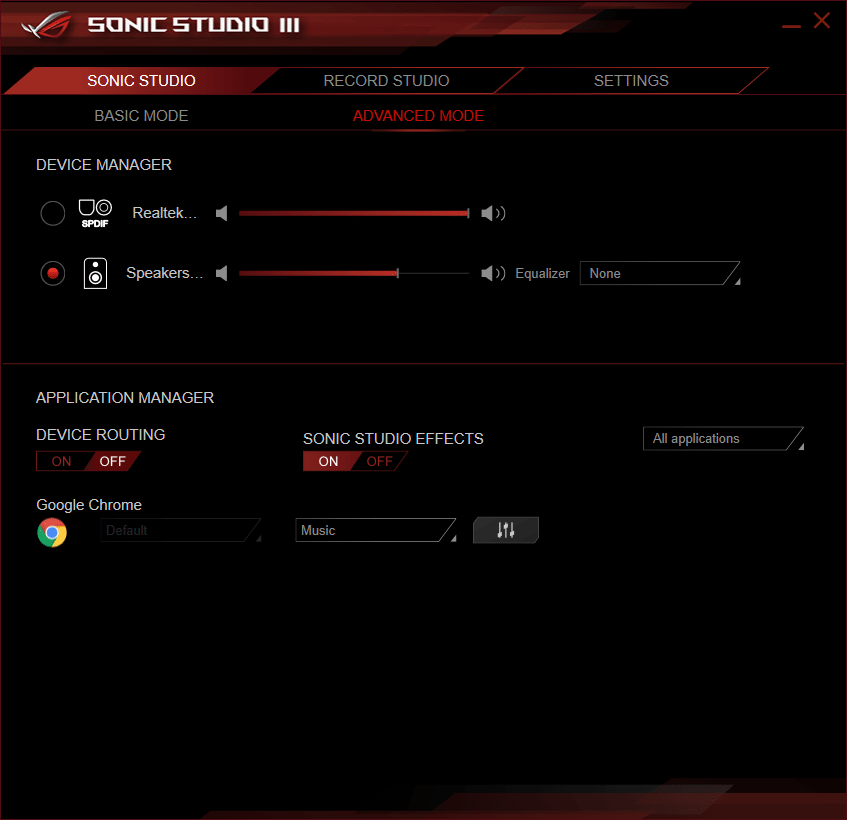Adjust the Realtek volume slider
The height and width of the screenshot is (820, 847).
pyautogui.click(x=354, y=213)
